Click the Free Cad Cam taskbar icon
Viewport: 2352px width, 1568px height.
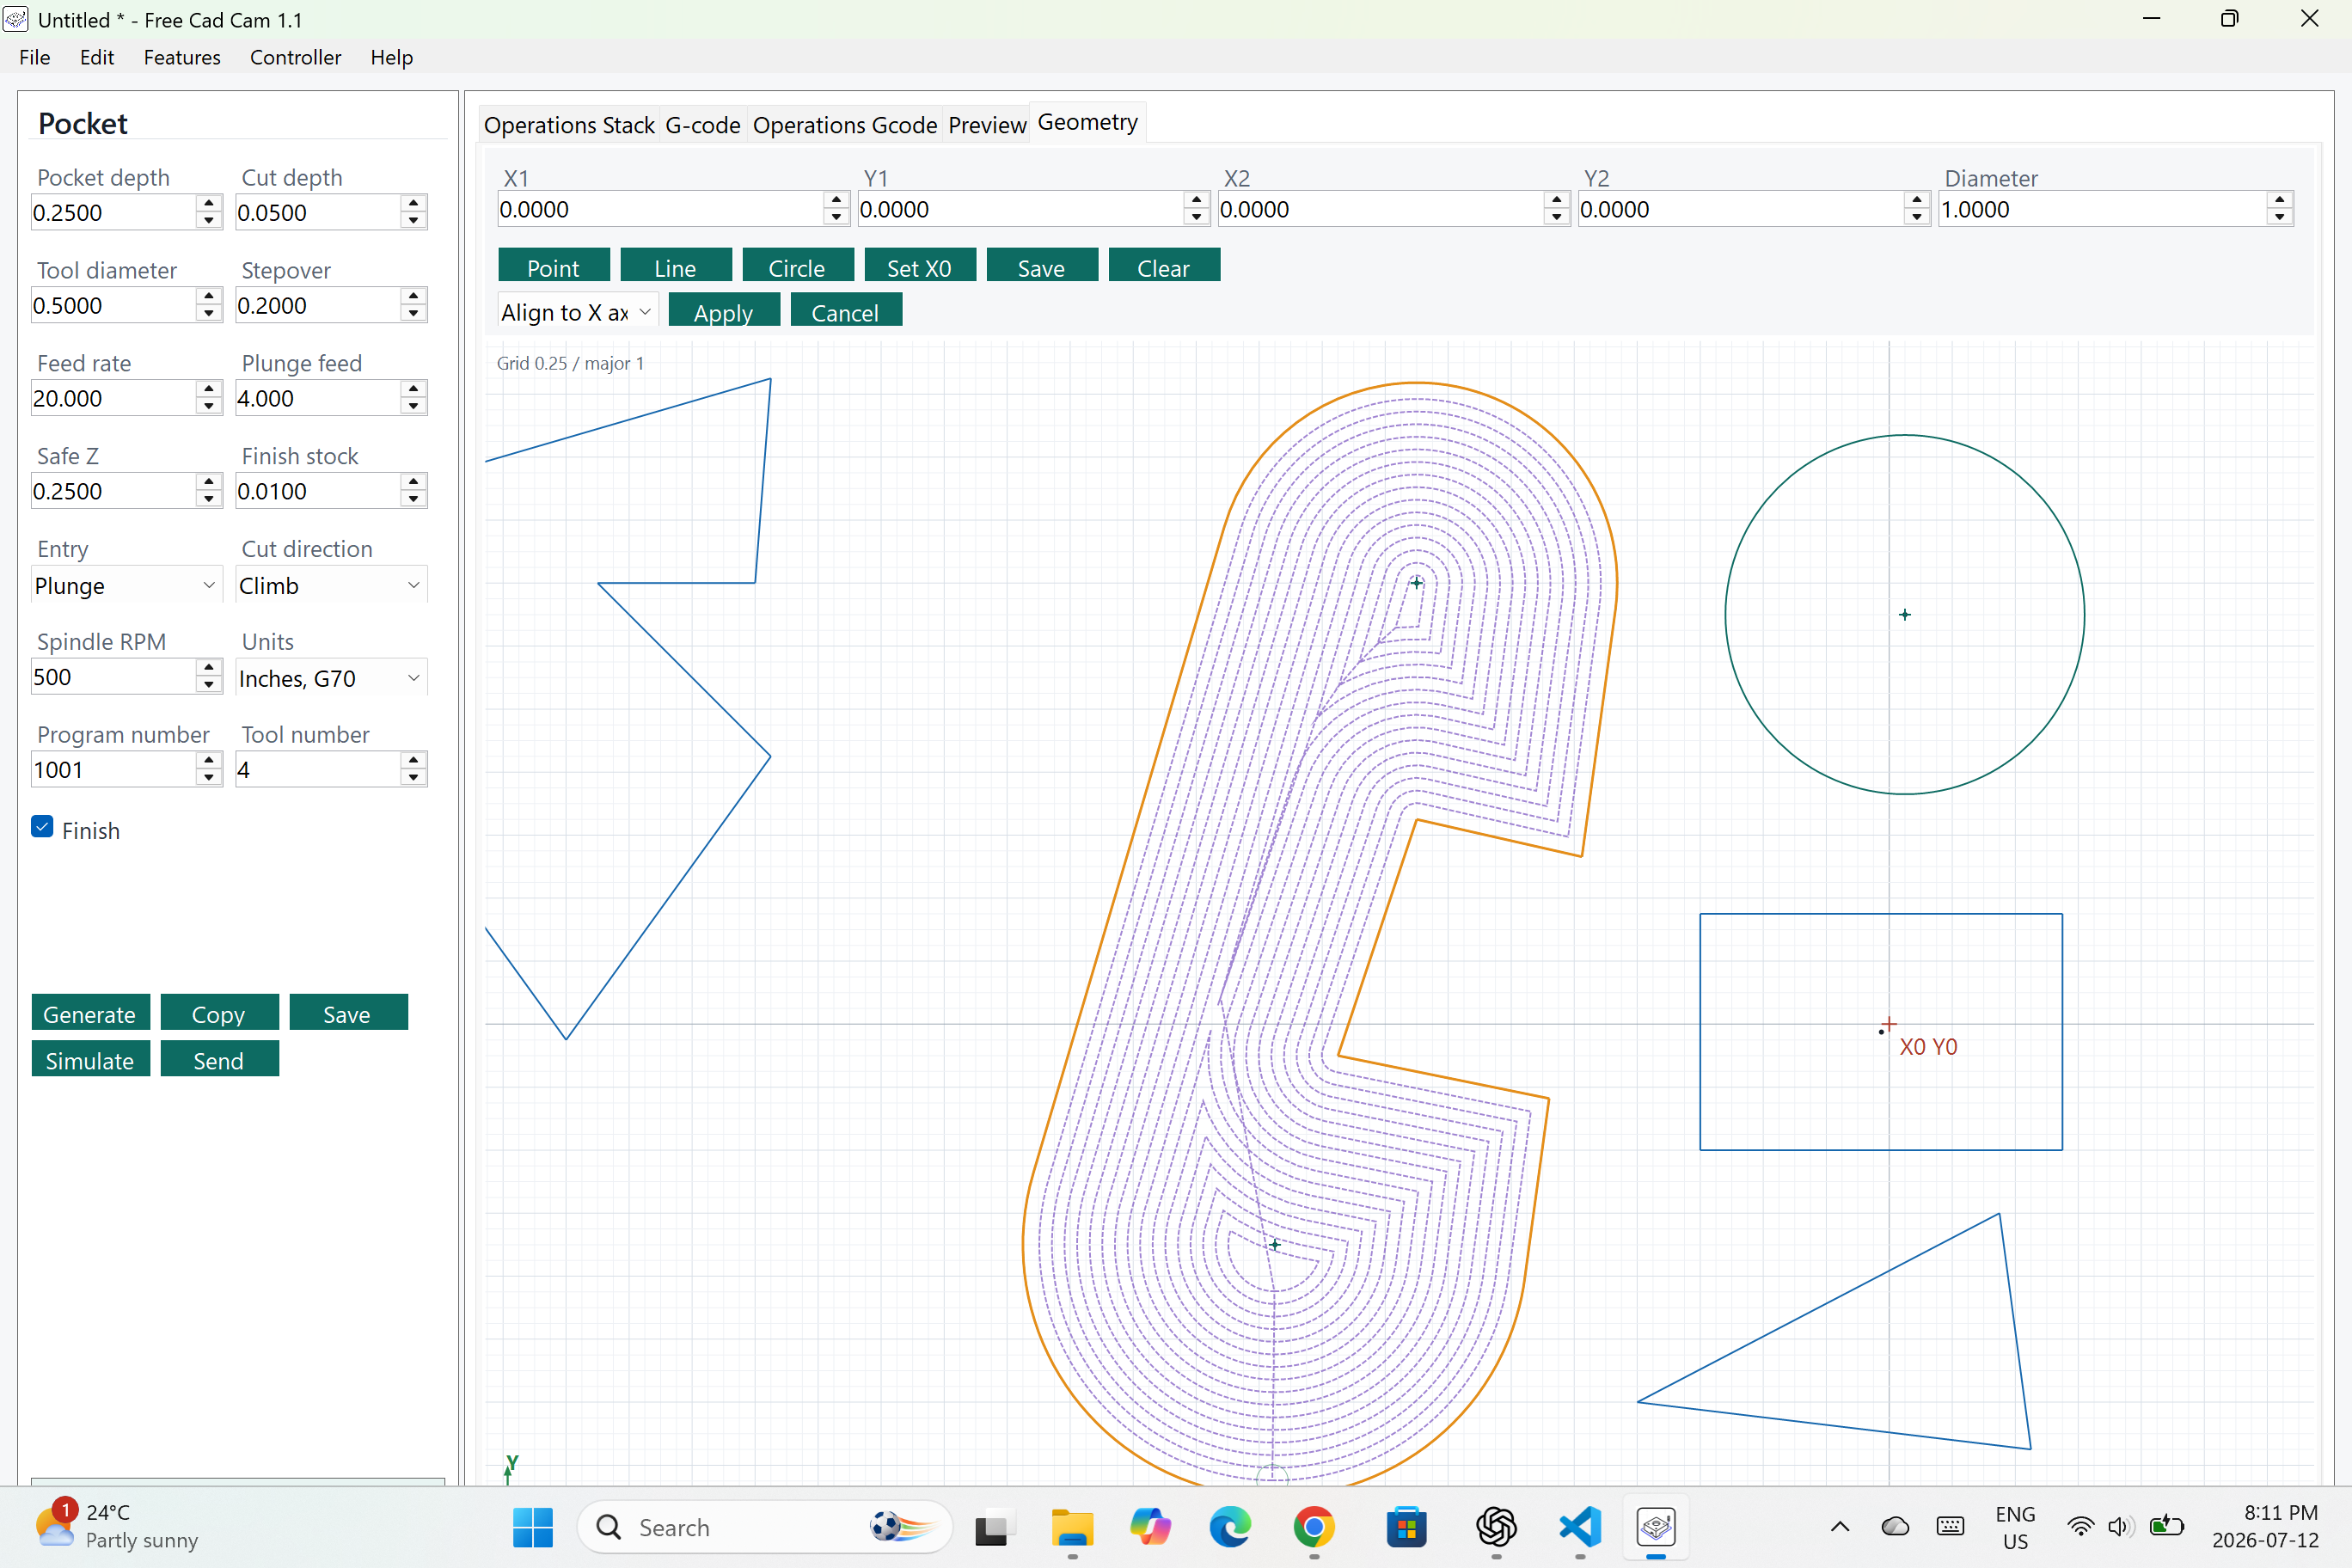point(1656,1527)
